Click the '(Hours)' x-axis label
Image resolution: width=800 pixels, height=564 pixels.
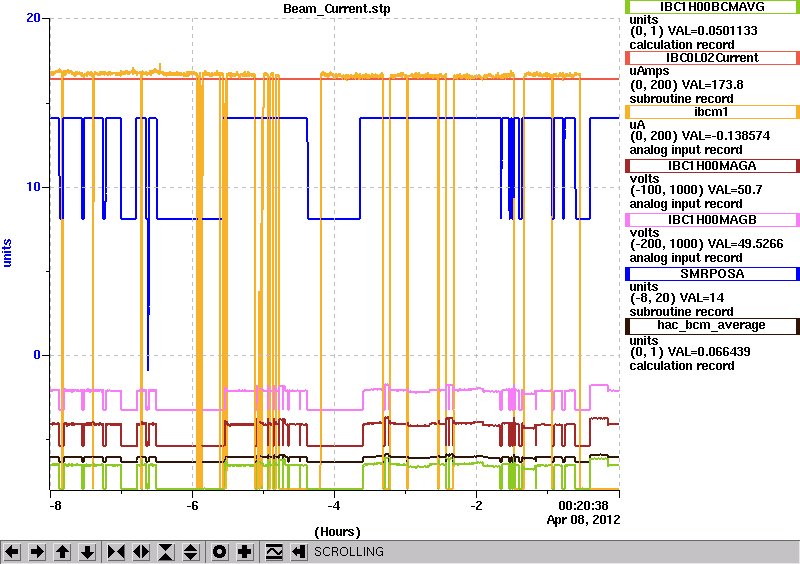tap(337, 532)
